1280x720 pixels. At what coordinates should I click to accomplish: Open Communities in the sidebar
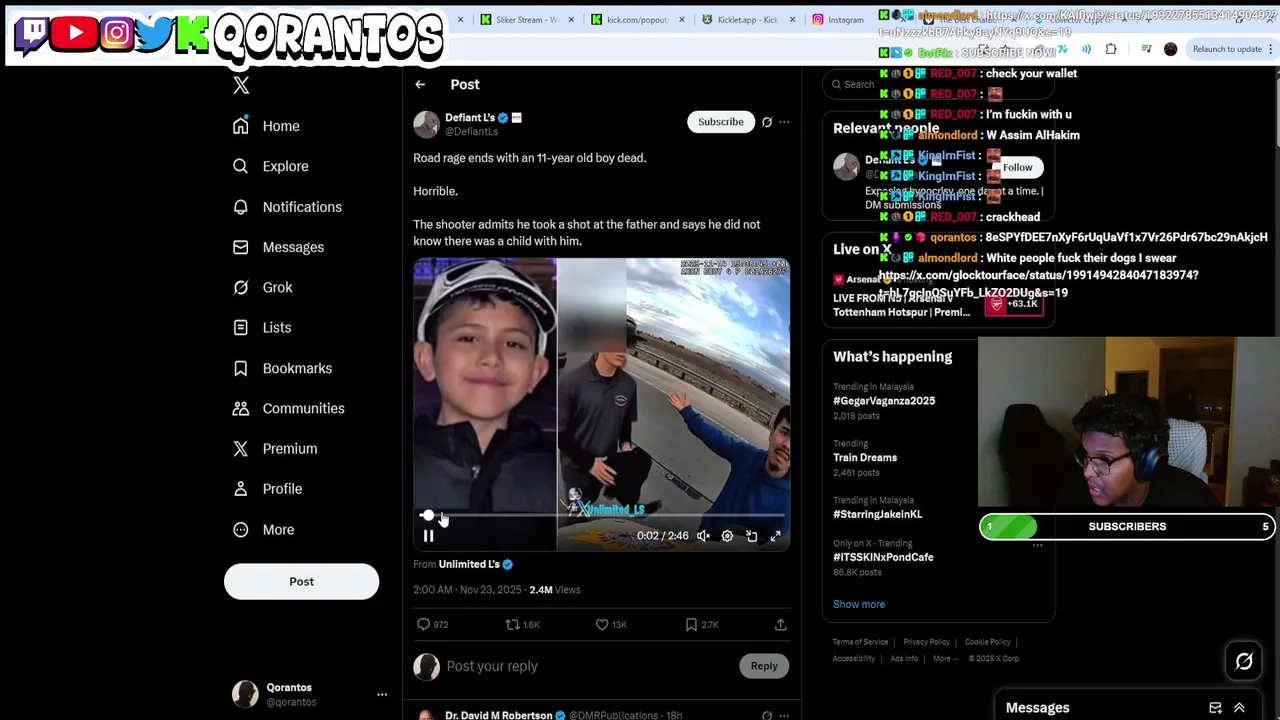click(288, 408)
